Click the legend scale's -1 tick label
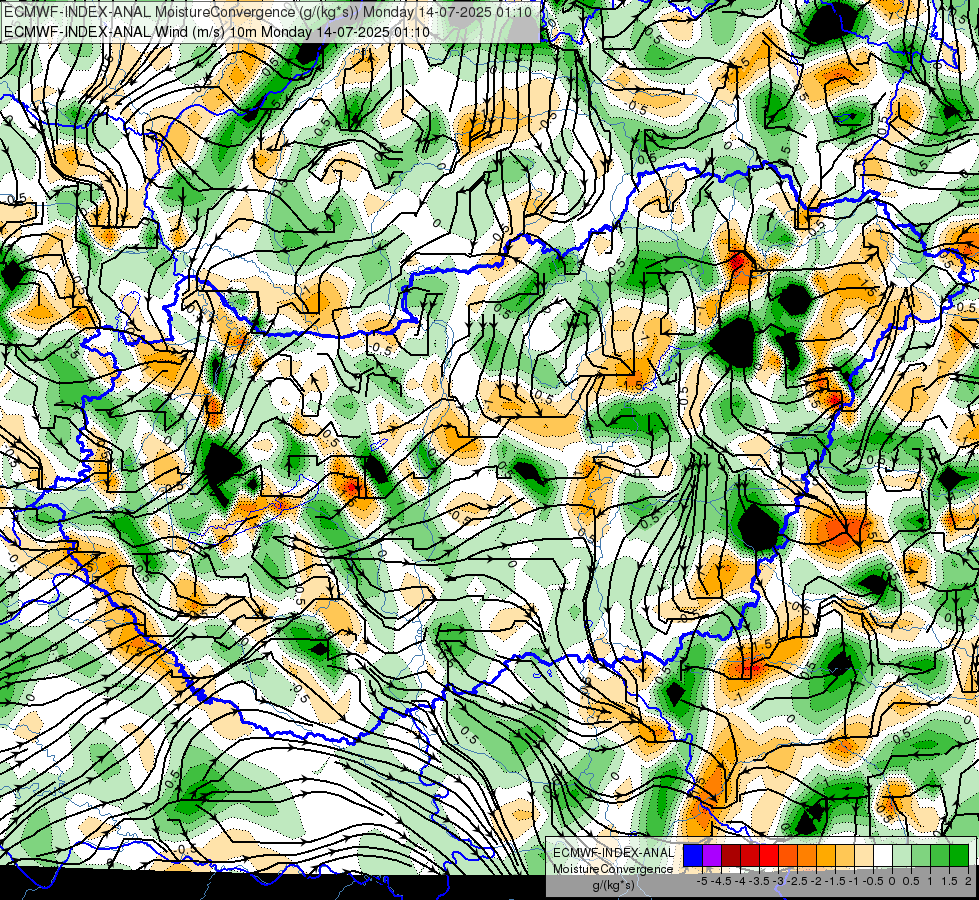 click(x=854, y=881)
